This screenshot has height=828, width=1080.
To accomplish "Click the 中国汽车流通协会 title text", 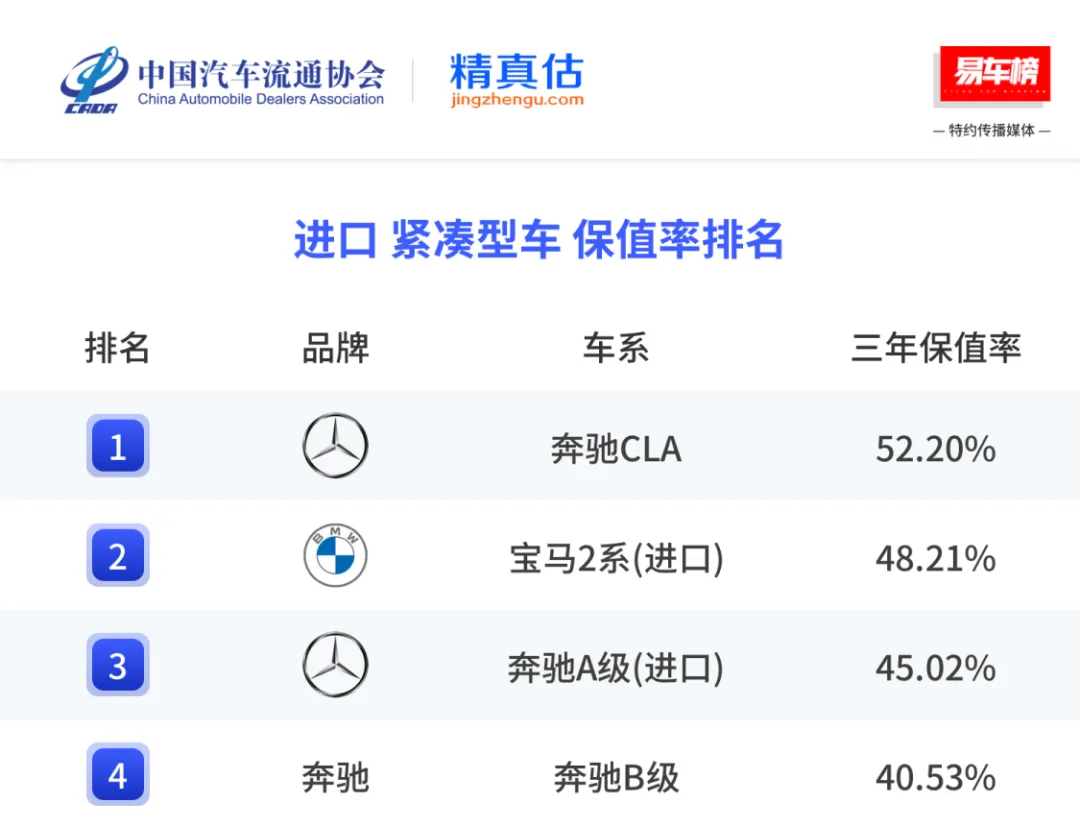I will 261,74.
